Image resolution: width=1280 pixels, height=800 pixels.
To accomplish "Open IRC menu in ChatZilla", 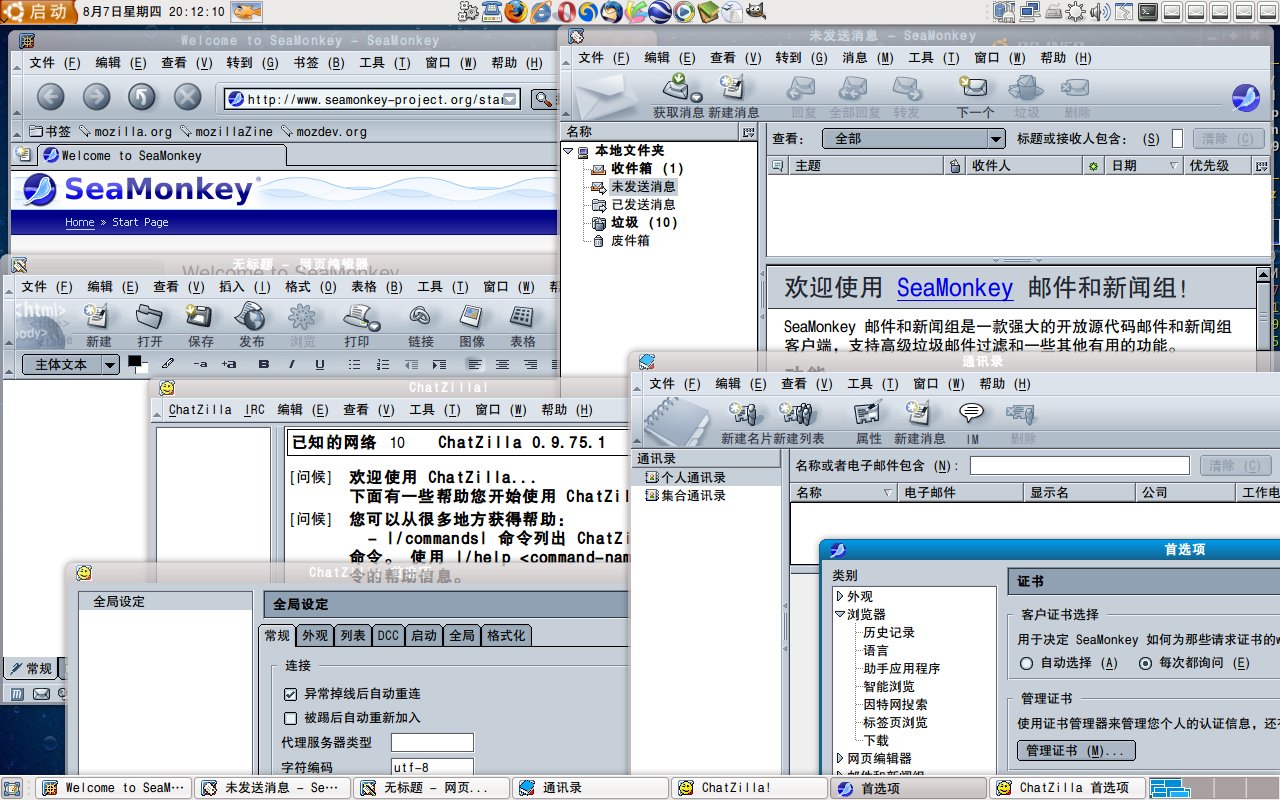I will coord(254,410).
